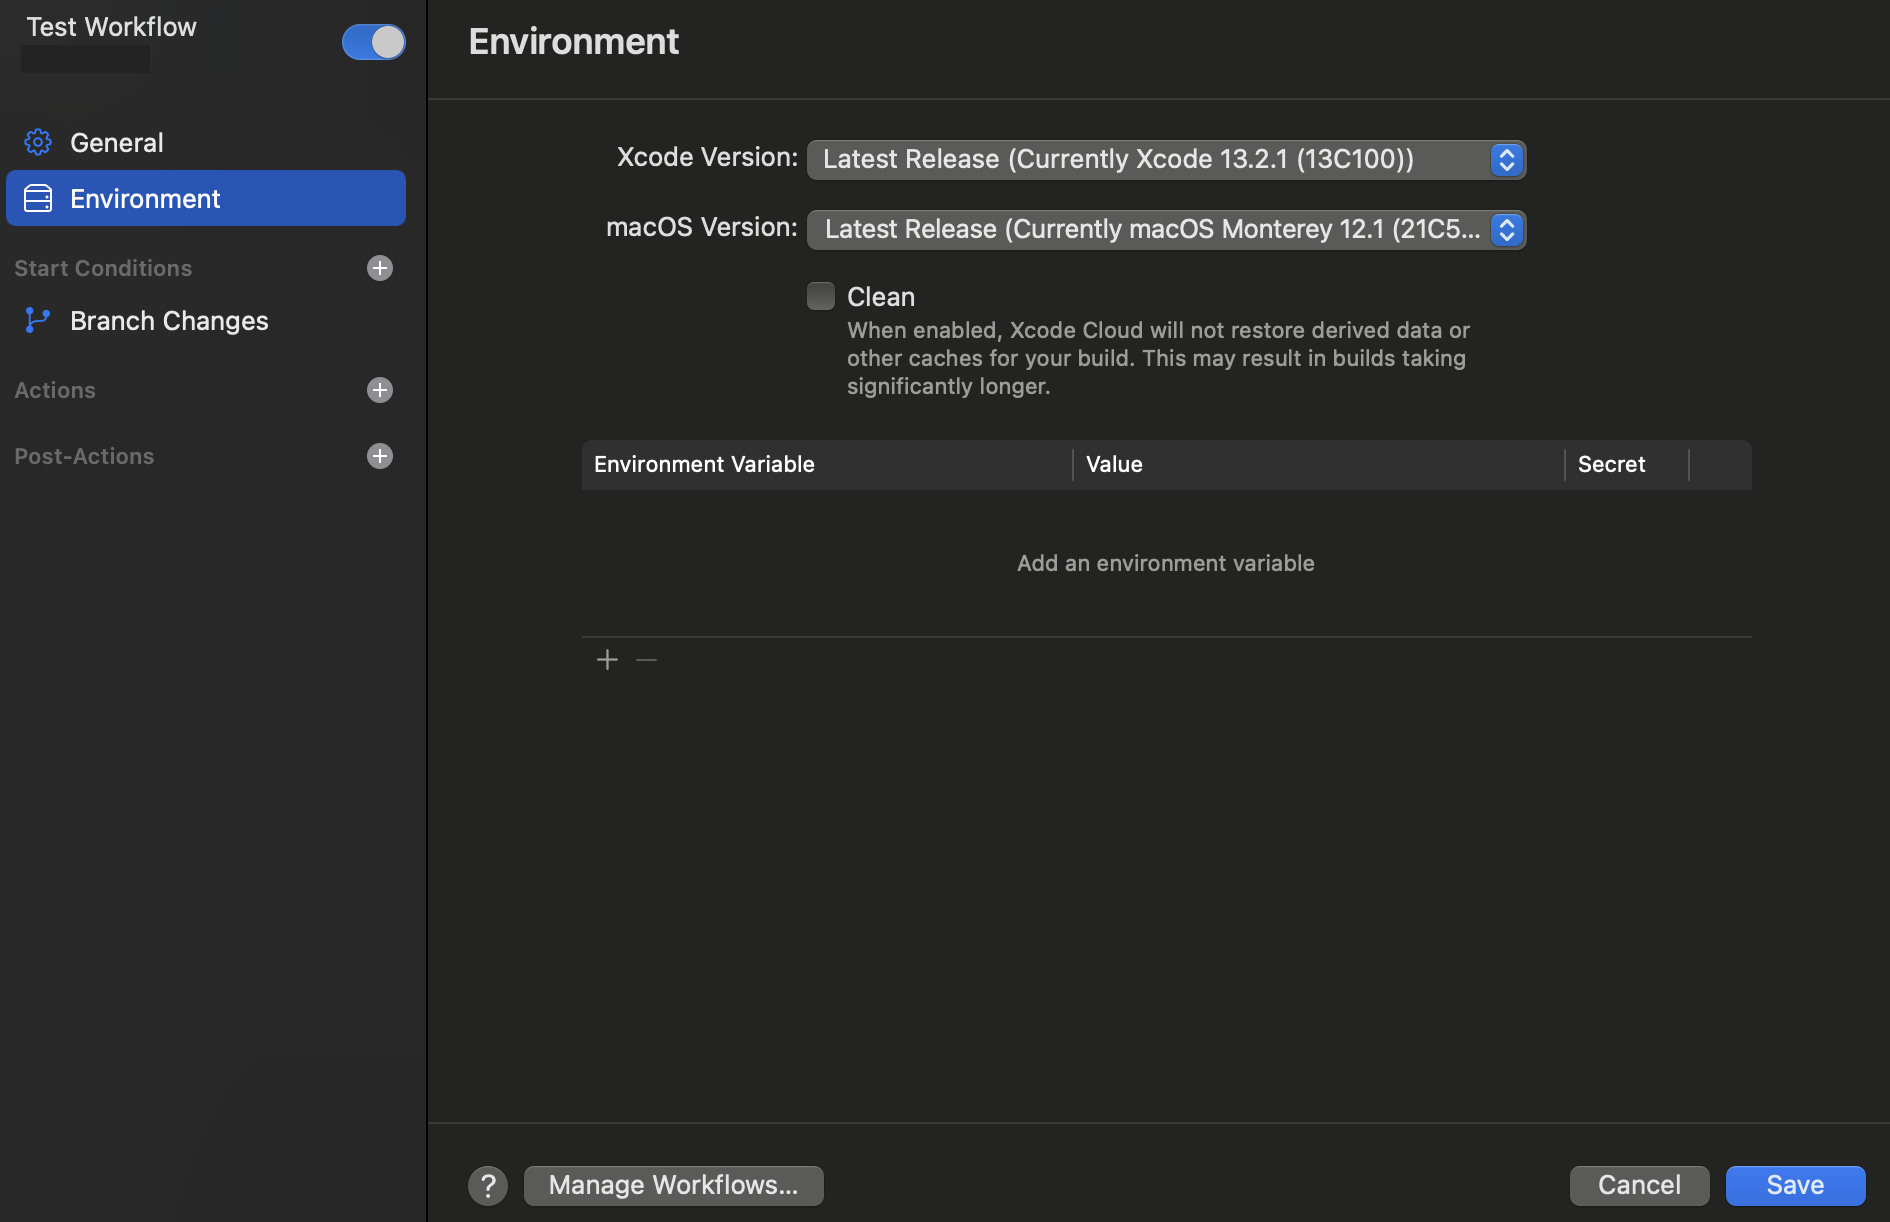Click the Start Conditions section label
The image size is (1890, 1222).
coord(103,268)
